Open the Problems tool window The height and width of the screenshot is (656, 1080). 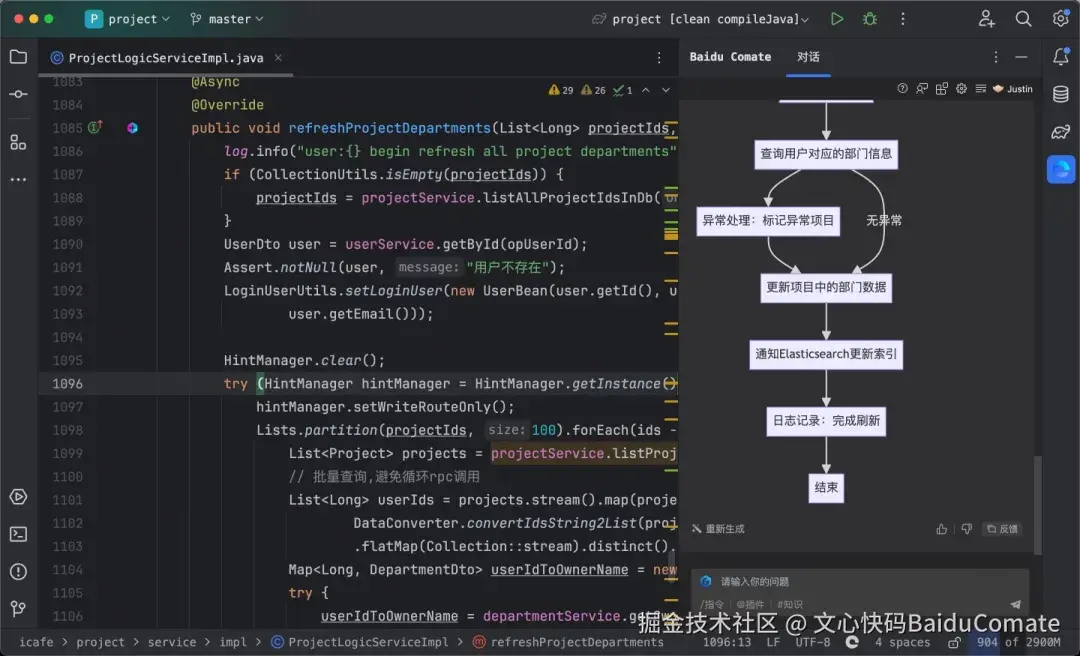click(x=19, y=571)
